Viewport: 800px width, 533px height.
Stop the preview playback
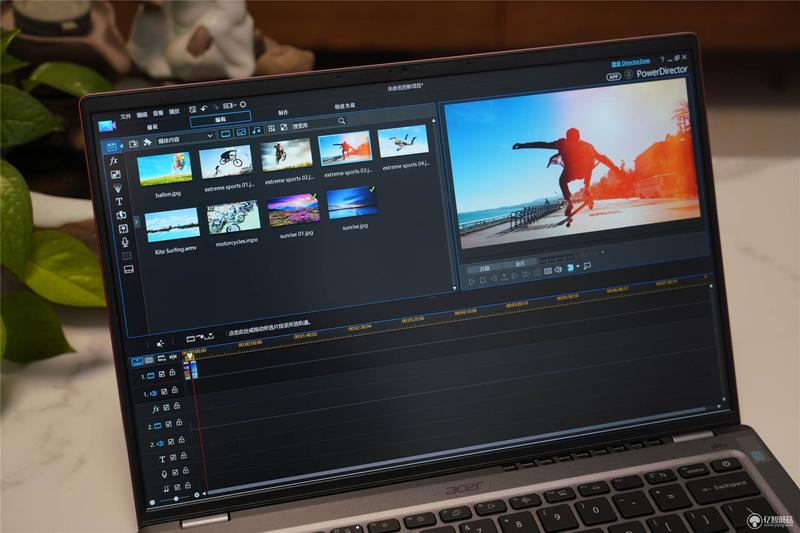483,280
